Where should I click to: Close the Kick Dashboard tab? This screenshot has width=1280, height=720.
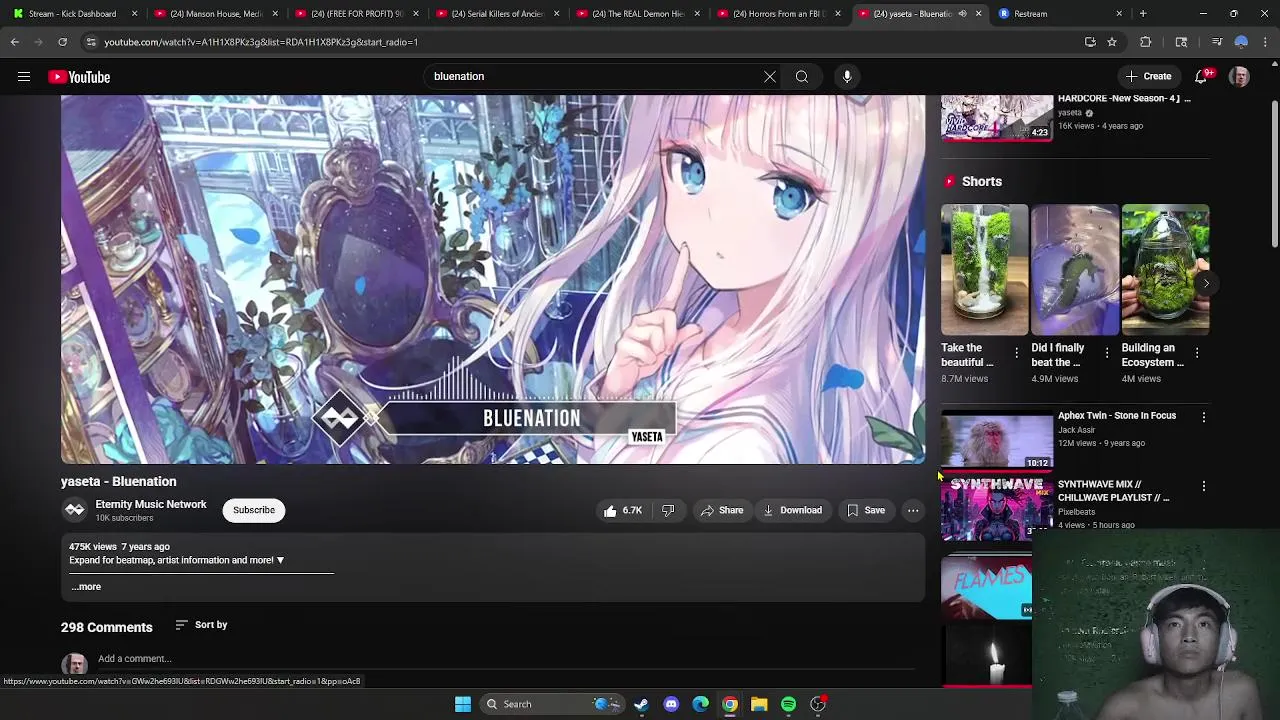coord(135,14)
